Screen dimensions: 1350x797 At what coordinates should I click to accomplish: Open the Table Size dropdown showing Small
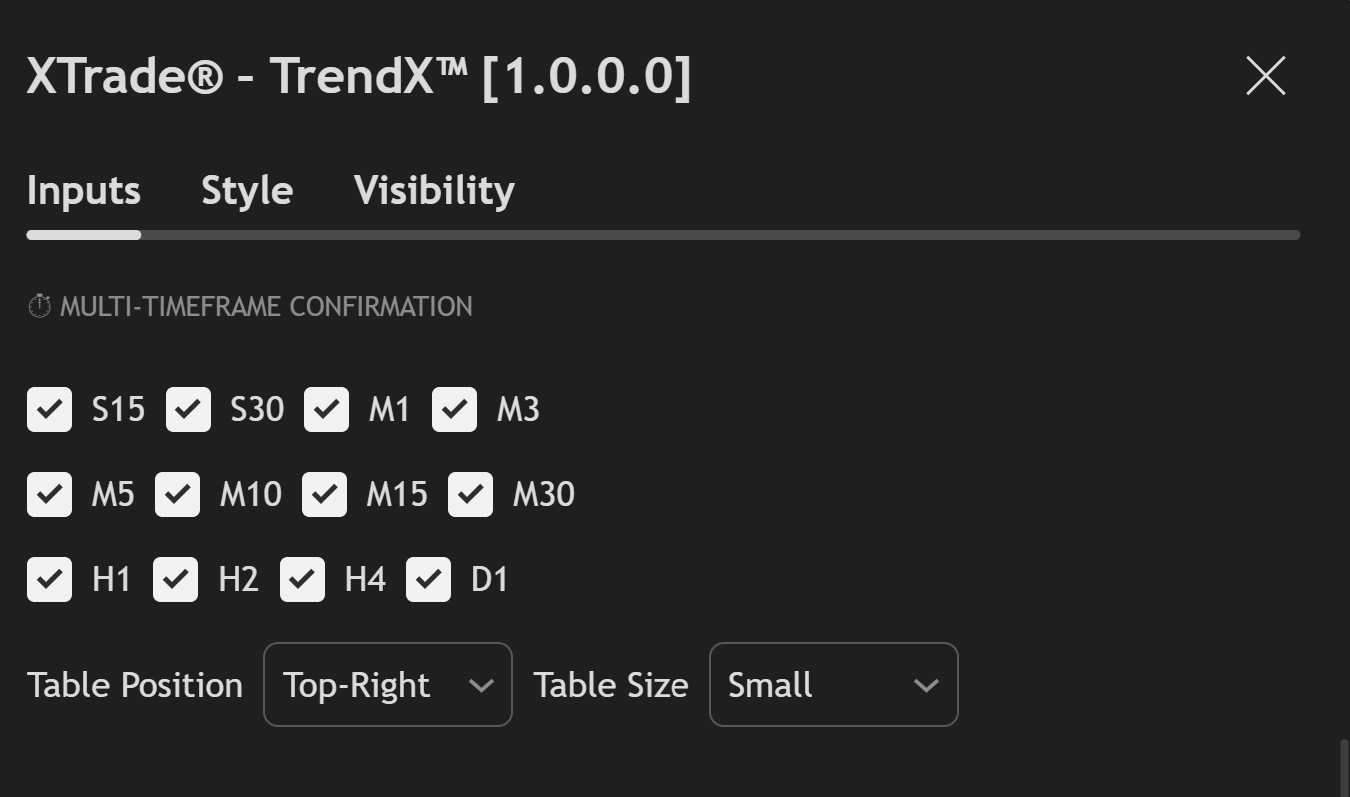833,684
